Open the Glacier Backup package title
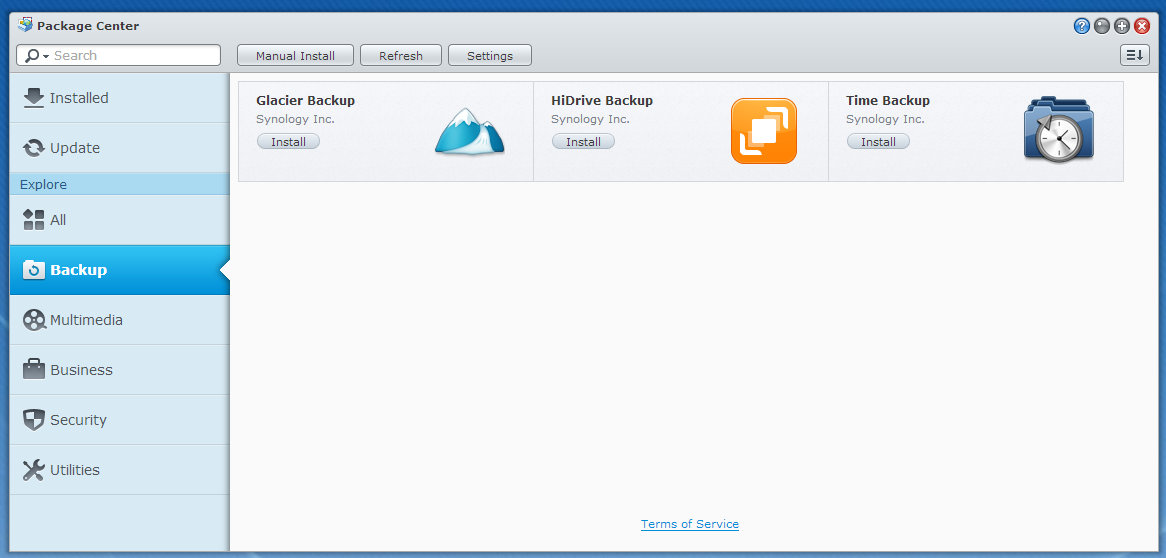1166x558 pixels. (306, 100)
